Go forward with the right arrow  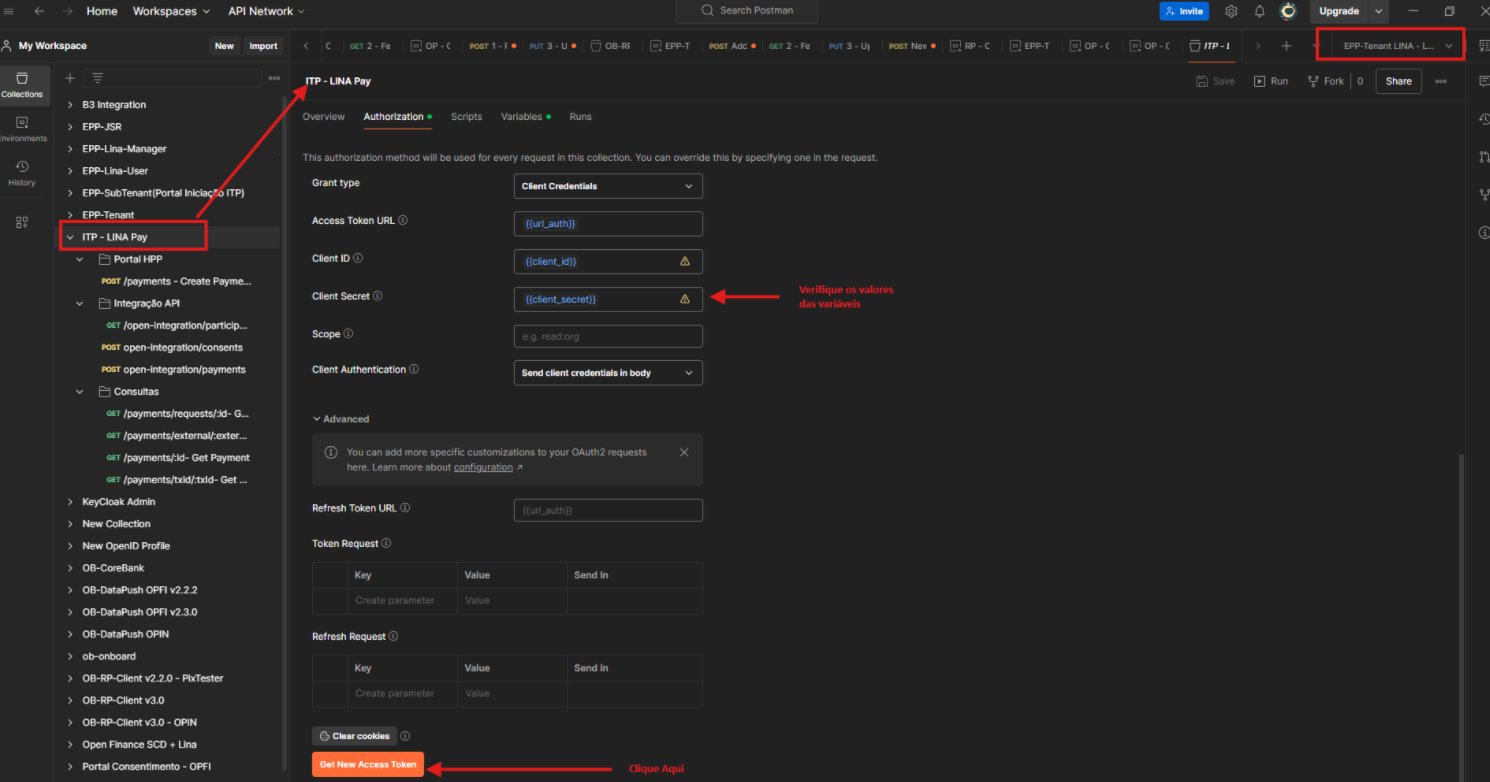coord(67,11)
